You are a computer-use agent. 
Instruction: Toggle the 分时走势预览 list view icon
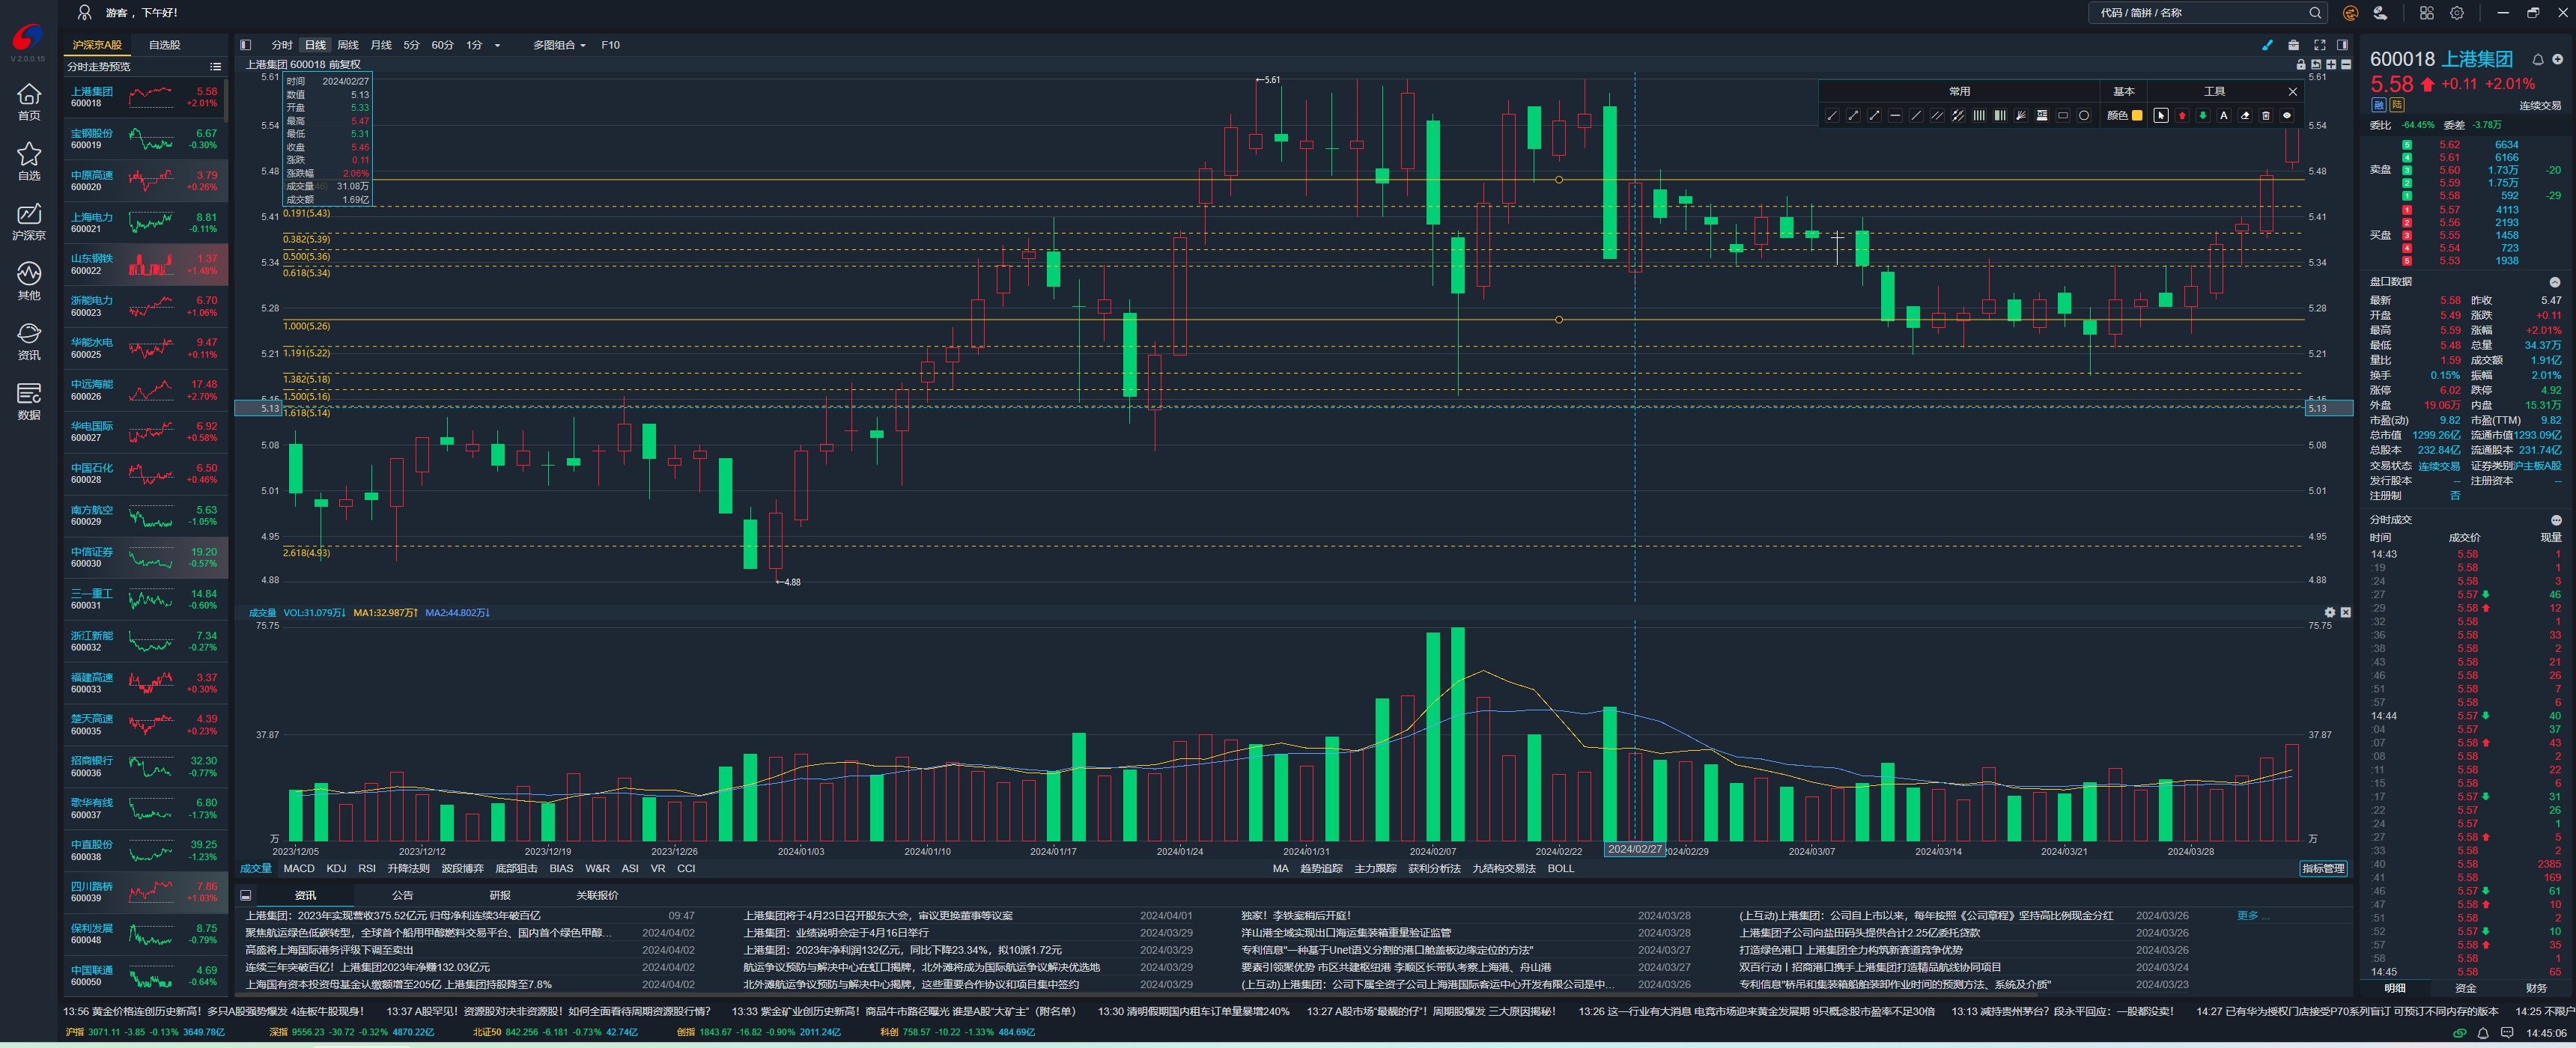[x=215, y=67]
